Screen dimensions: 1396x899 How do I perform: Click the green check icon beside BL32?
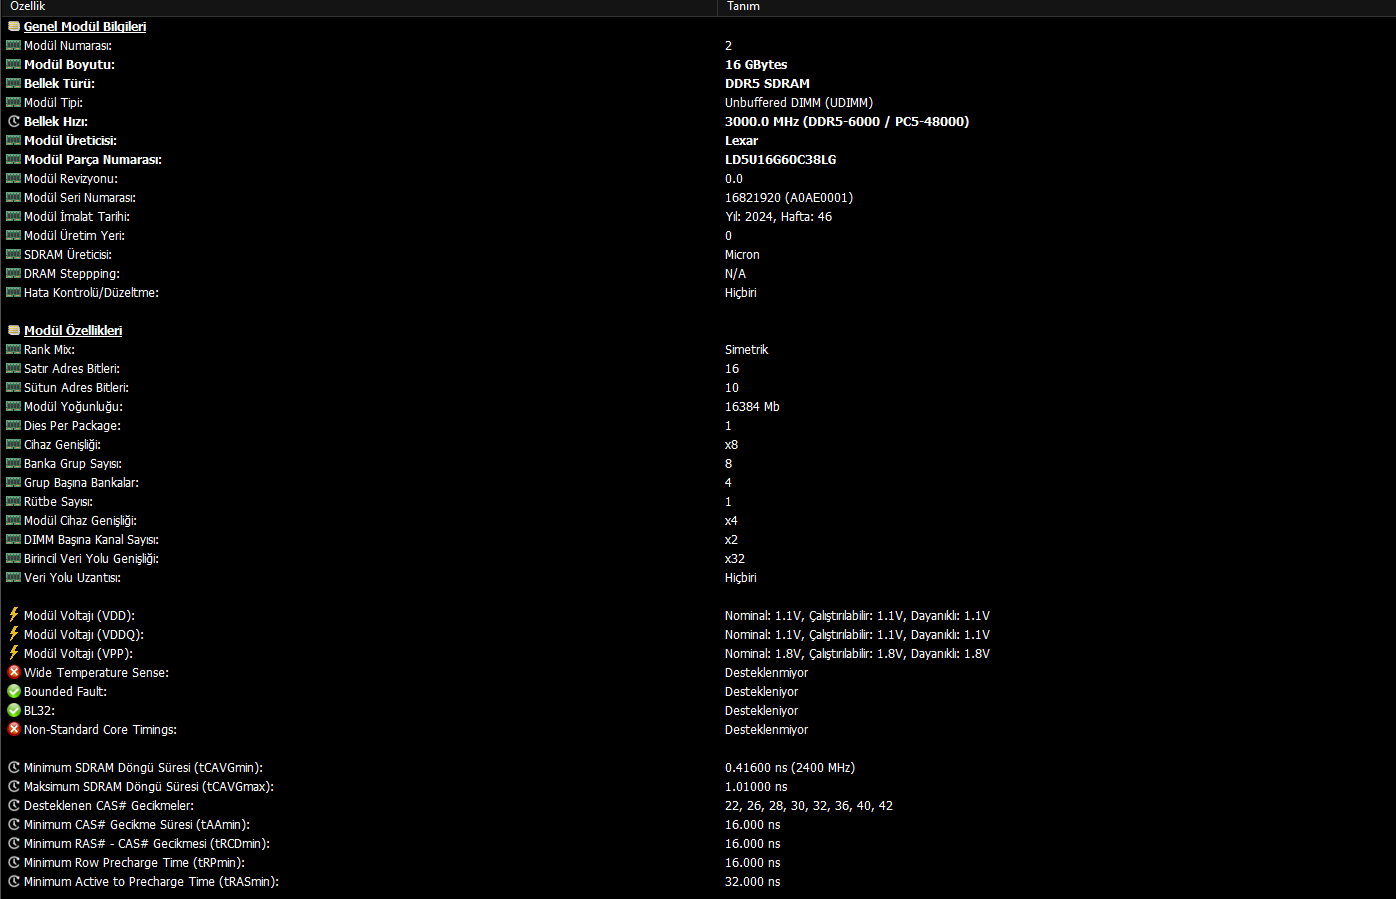click(14, 710)
